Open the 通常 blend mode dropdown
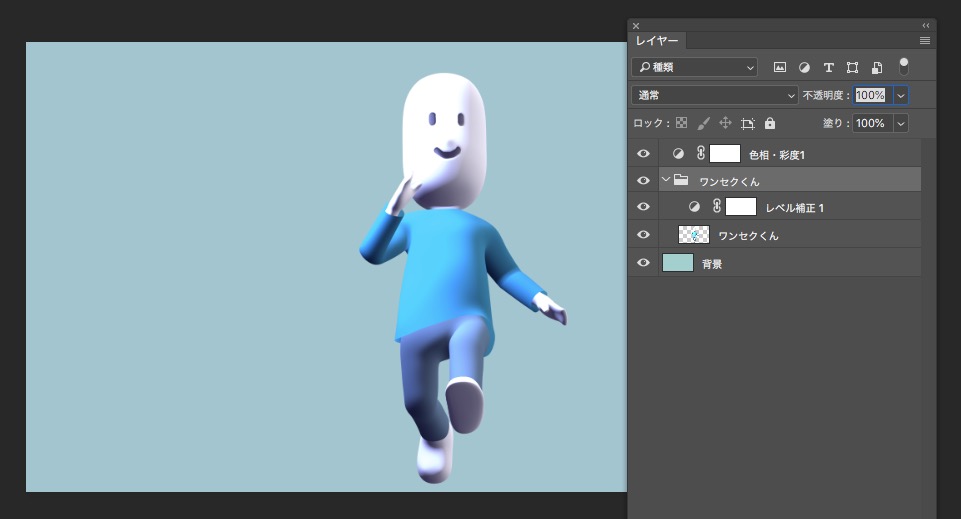Viewport: 961px width, 519px height. click(x=714, y=95)
